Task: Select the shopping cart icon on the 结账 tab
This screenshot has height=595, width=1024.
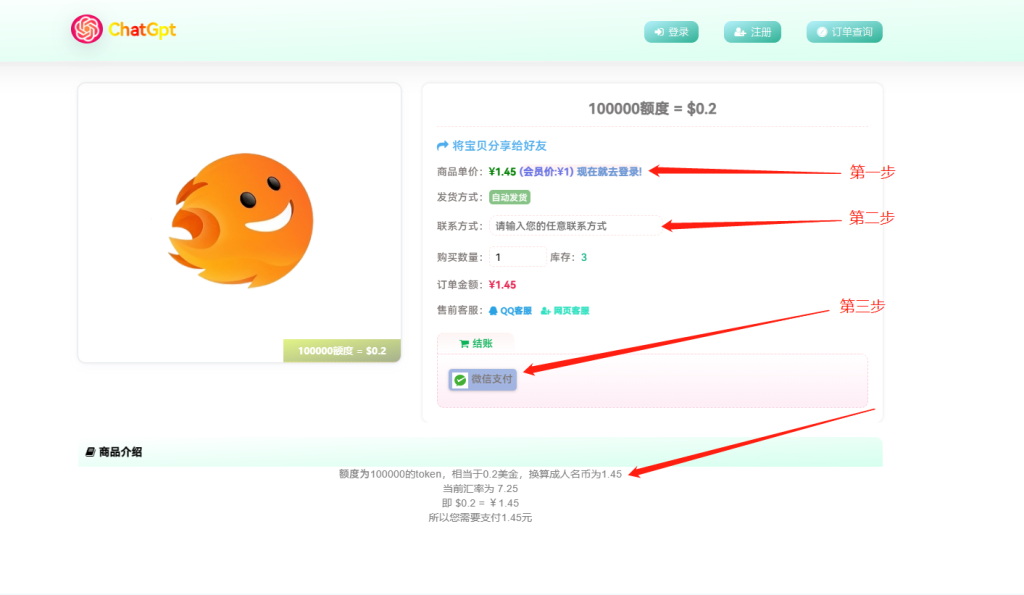Action: tap(463, 343)
